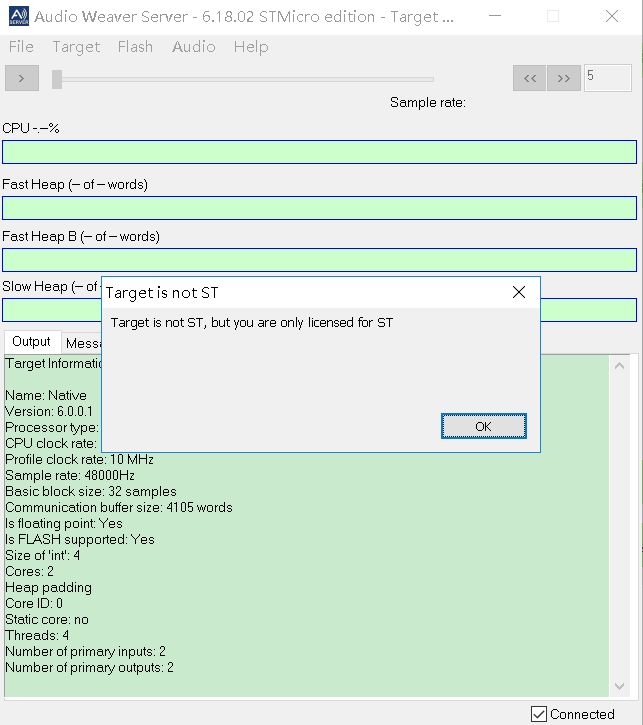Switch to the Messages tab
The width and height of the screenshot is (643, 725).
click(x=82, y=344)
